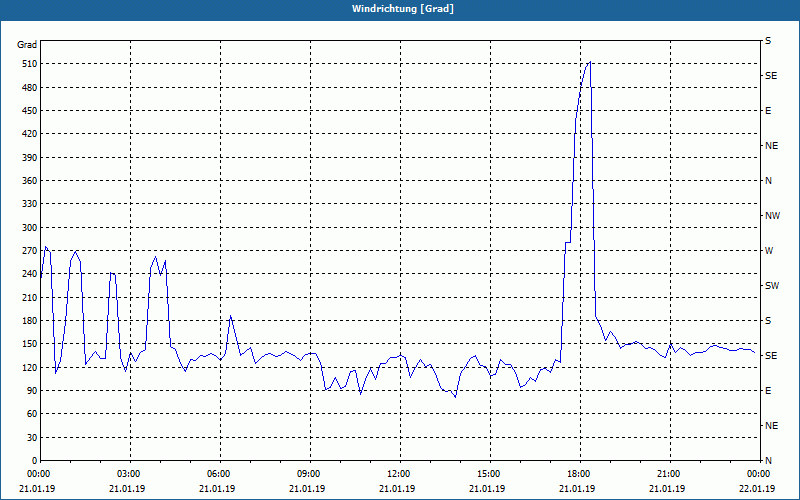Click the blue line's peak near 510
The width and height of the screenshot is (800, 500).
pos(590,62)
